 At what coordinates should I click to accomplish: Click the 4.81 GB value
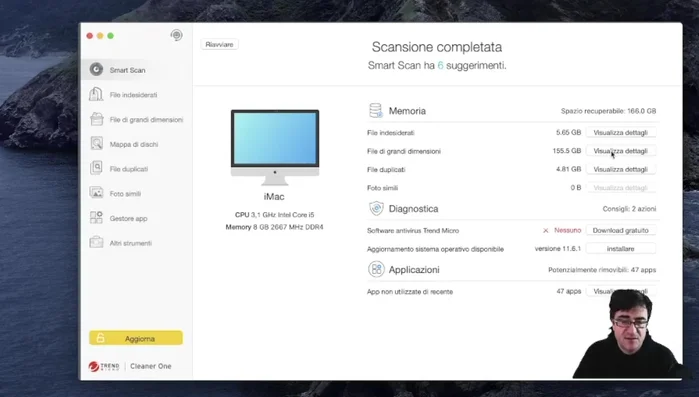[568, 169]
